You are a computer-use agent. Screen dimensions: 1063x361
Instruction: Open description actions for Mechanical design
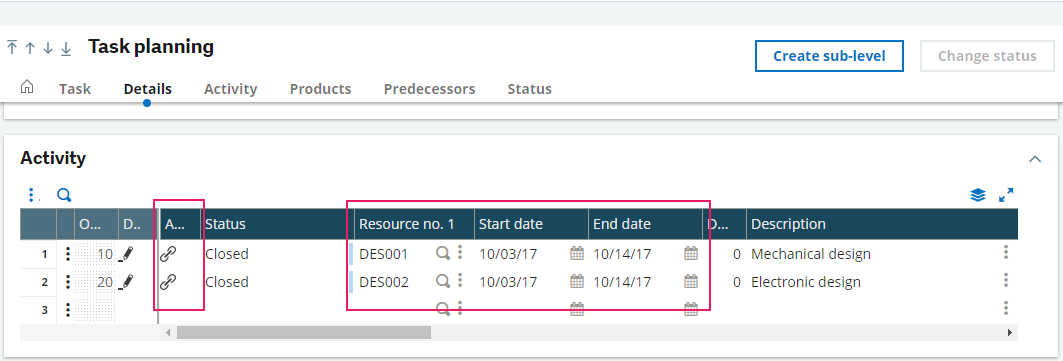1006,253
